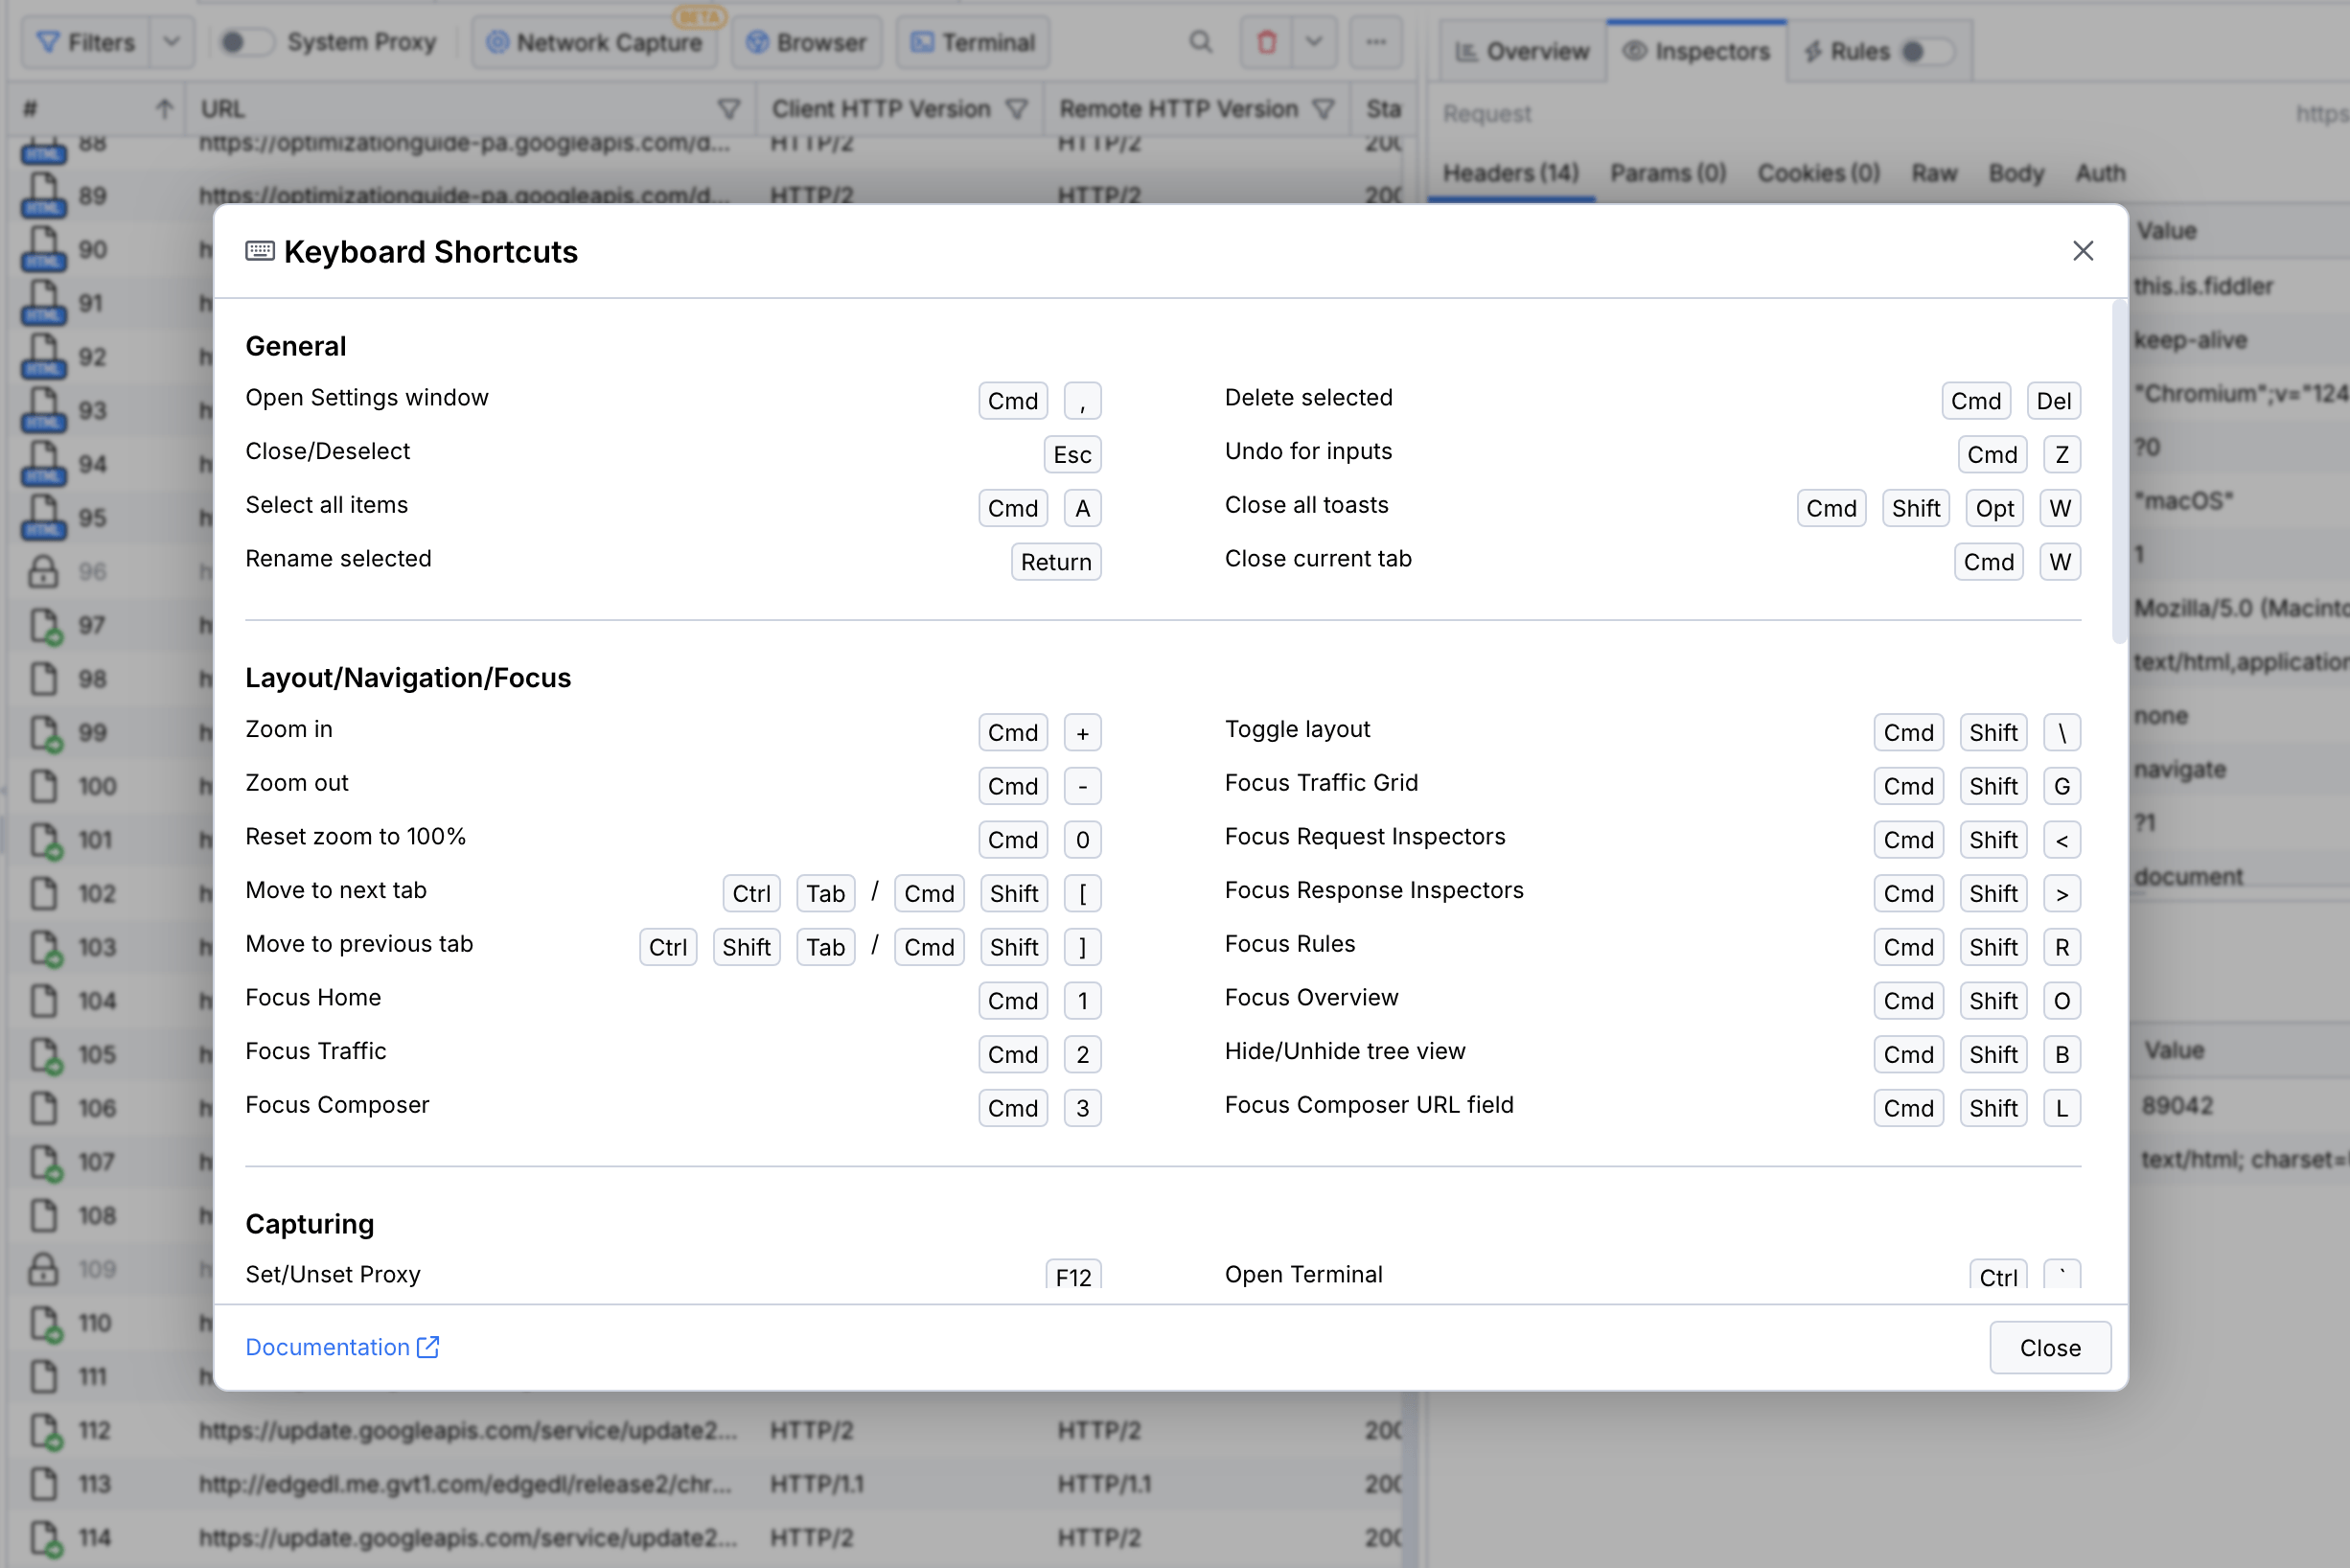Image resolution: width=2350 pixels, height=1568 pixels.
Task: Switch to the Inspectors tab
Action: tap(1696, 51)
